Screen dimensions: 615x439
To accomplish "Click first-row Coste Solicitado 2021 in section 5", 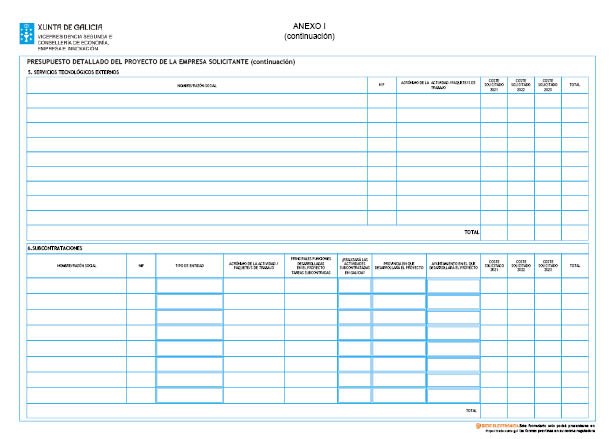I will 494,100.
